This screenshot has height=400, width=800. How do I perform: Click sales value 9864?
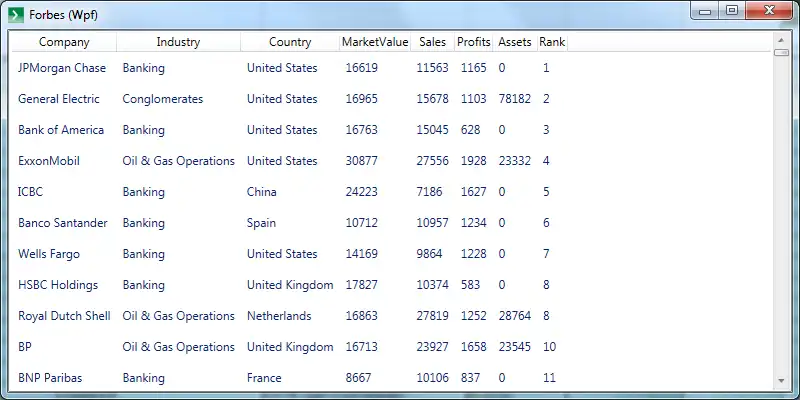430,254
